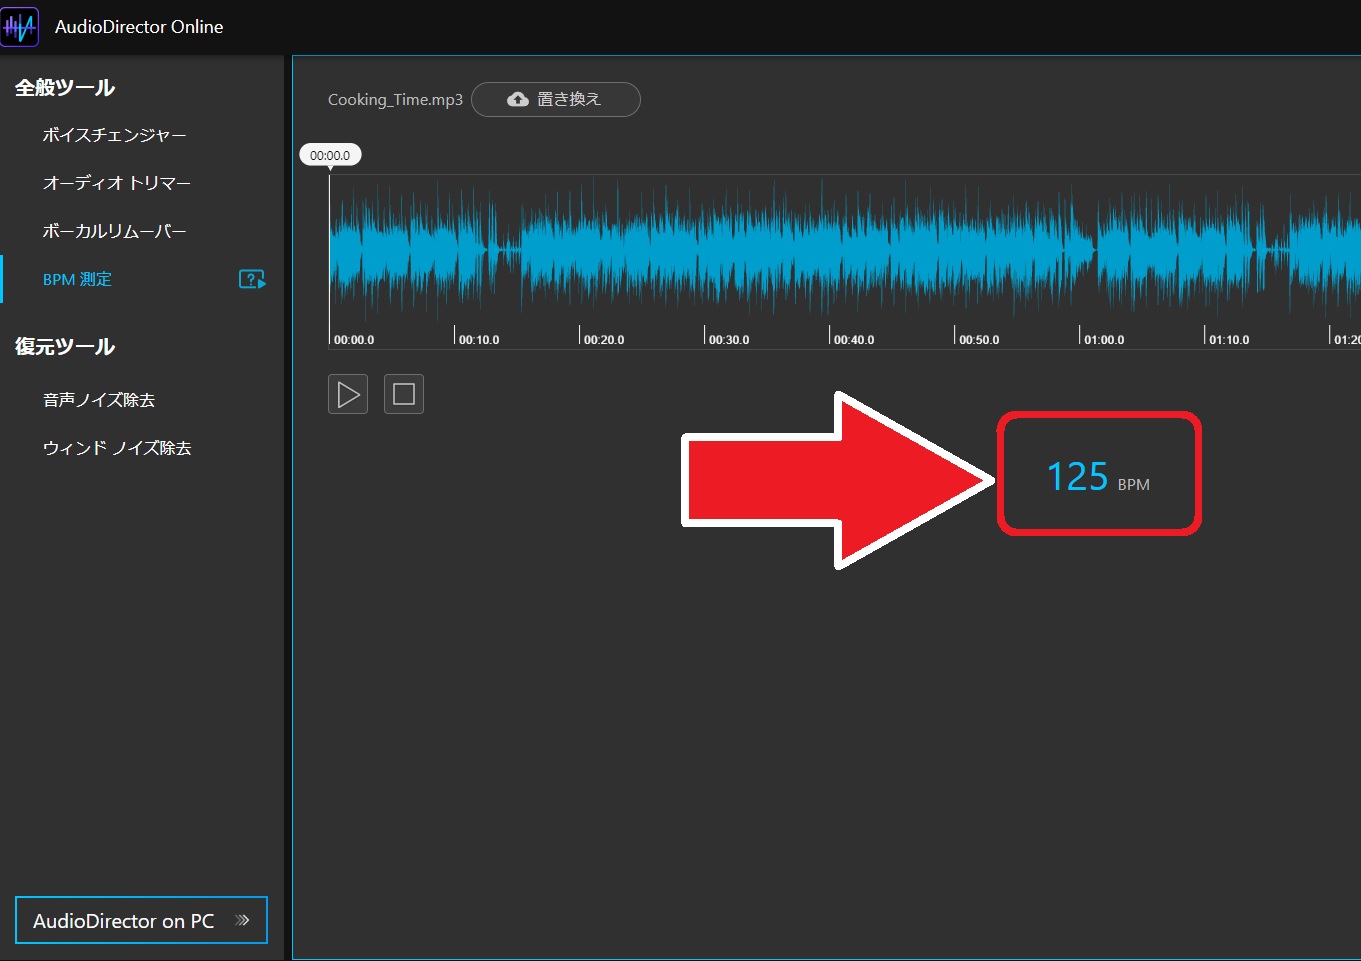Stop audio playback with the square button
Viewport: 1361px width, 961px height.
(404, 394)
